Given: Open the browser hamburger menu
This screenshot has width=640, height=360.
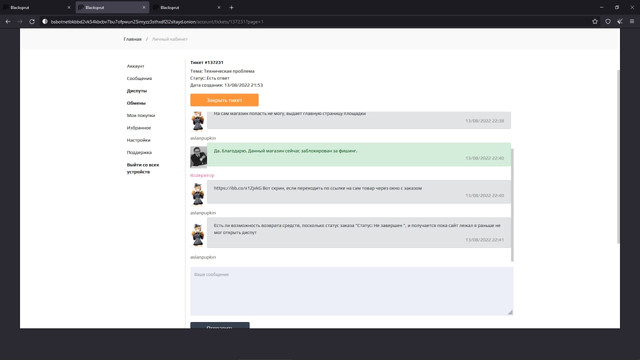Looking at the screenshot, I should coord(632,22).
